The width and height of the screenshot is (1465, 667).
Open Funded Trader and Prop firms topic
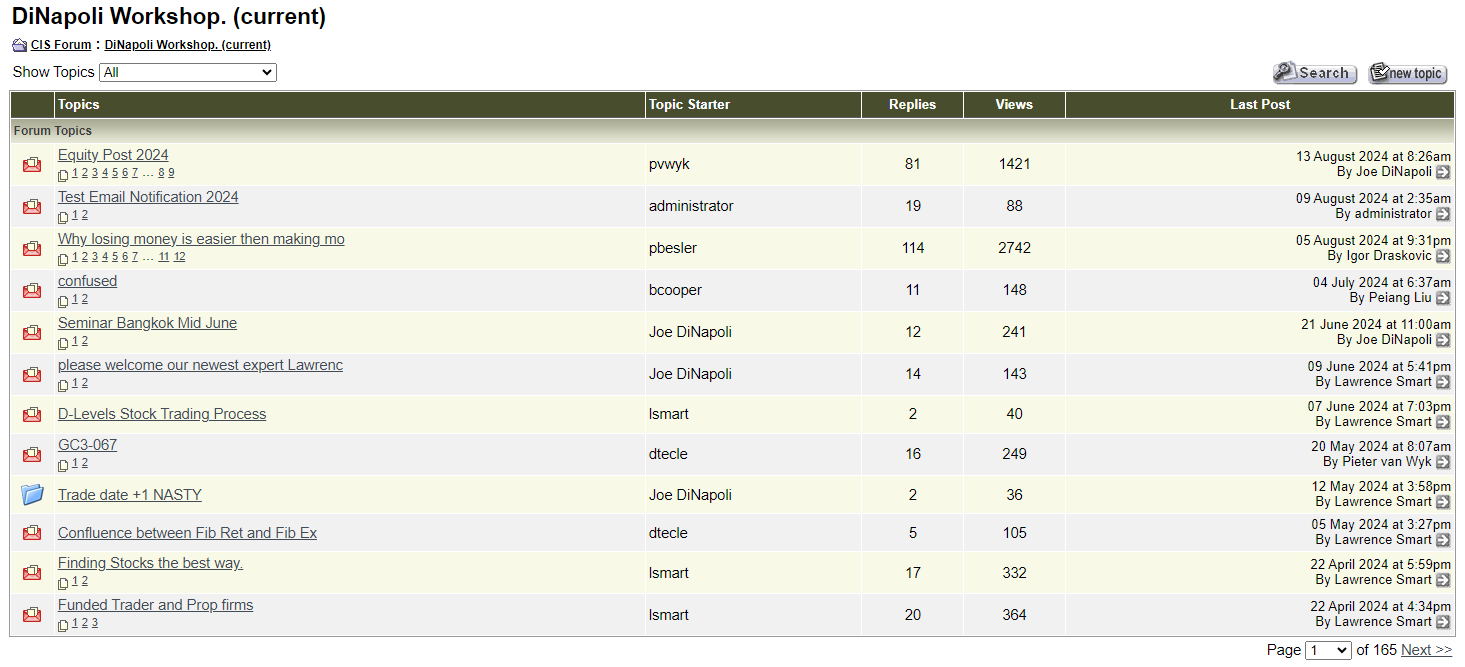point(155,605)
